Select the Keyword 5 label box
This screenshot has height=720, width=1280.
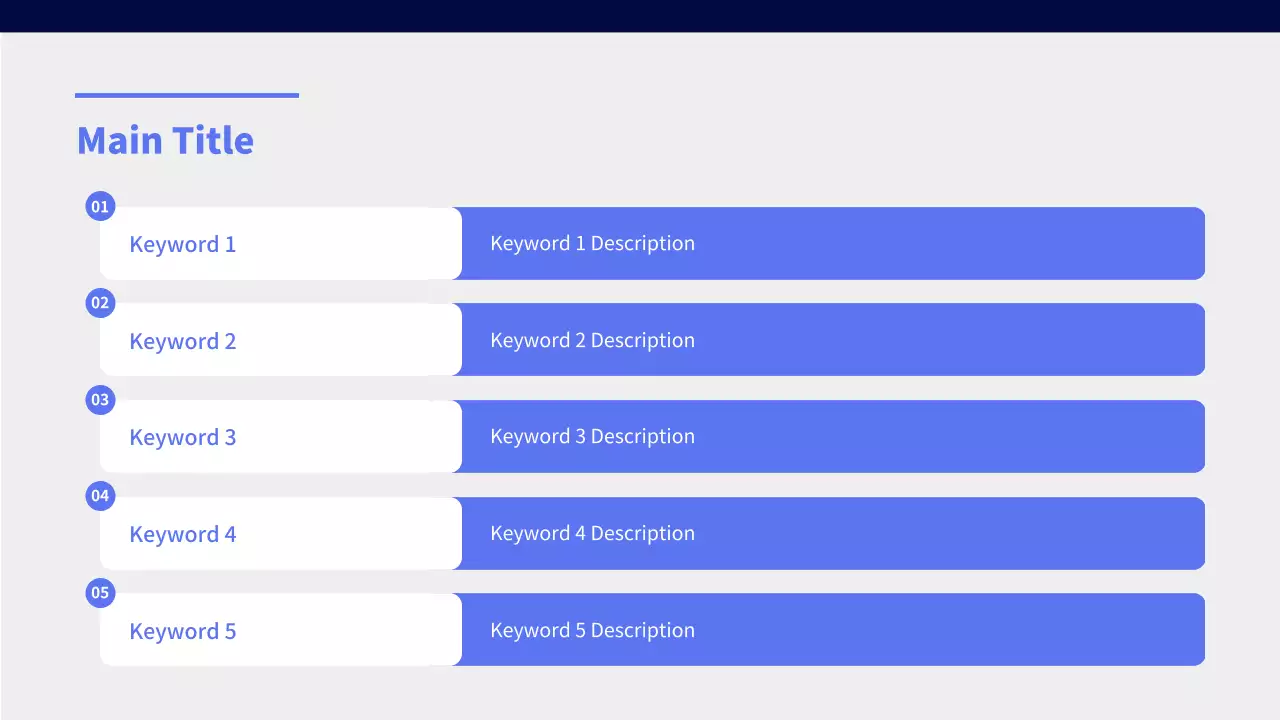(x=280, y=631)
